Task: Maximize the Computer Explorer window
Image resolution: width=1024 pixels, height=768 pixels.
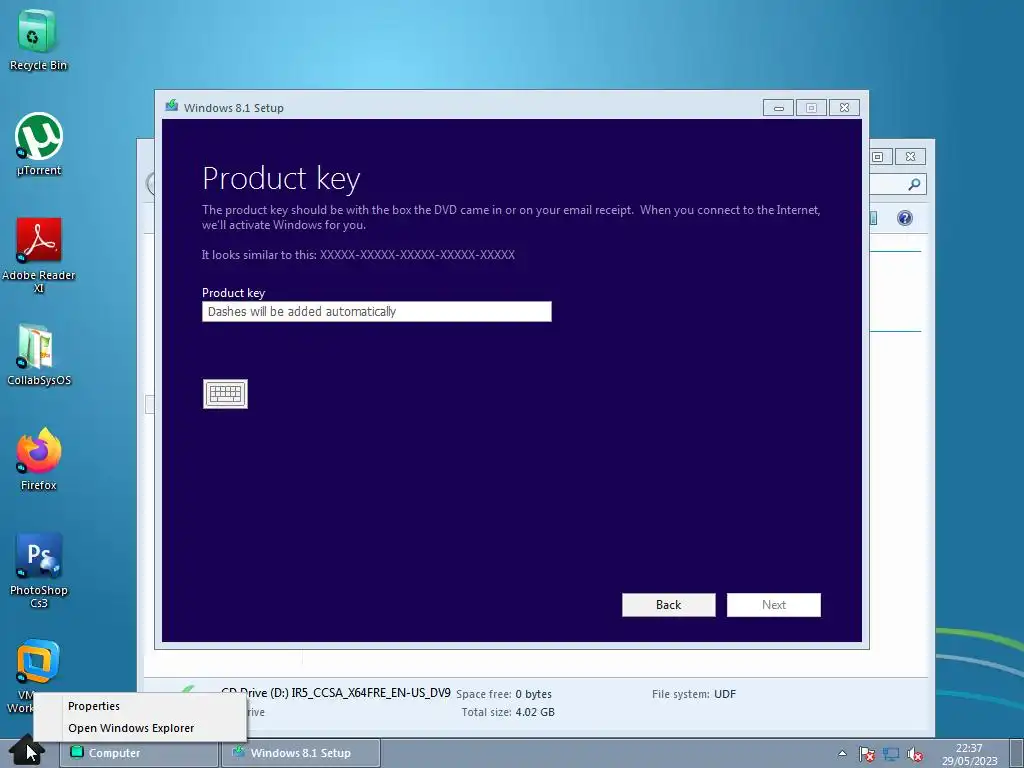Action: pyautogui.click(x=878, y=157)
